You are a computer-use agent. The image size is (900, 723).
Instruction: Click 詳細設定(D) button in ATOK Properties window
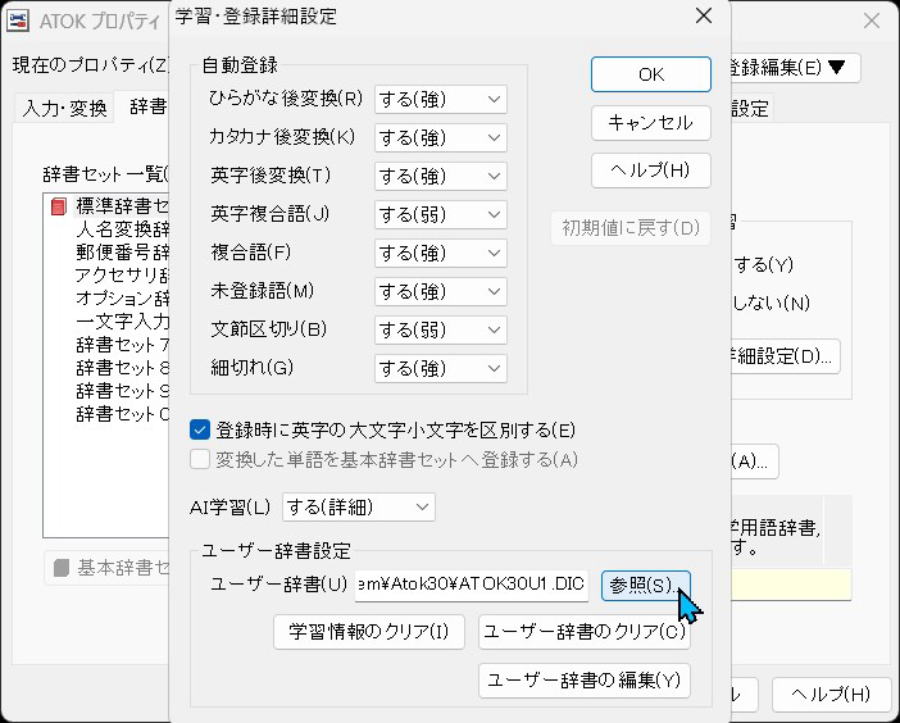click(x=785, y=356)
